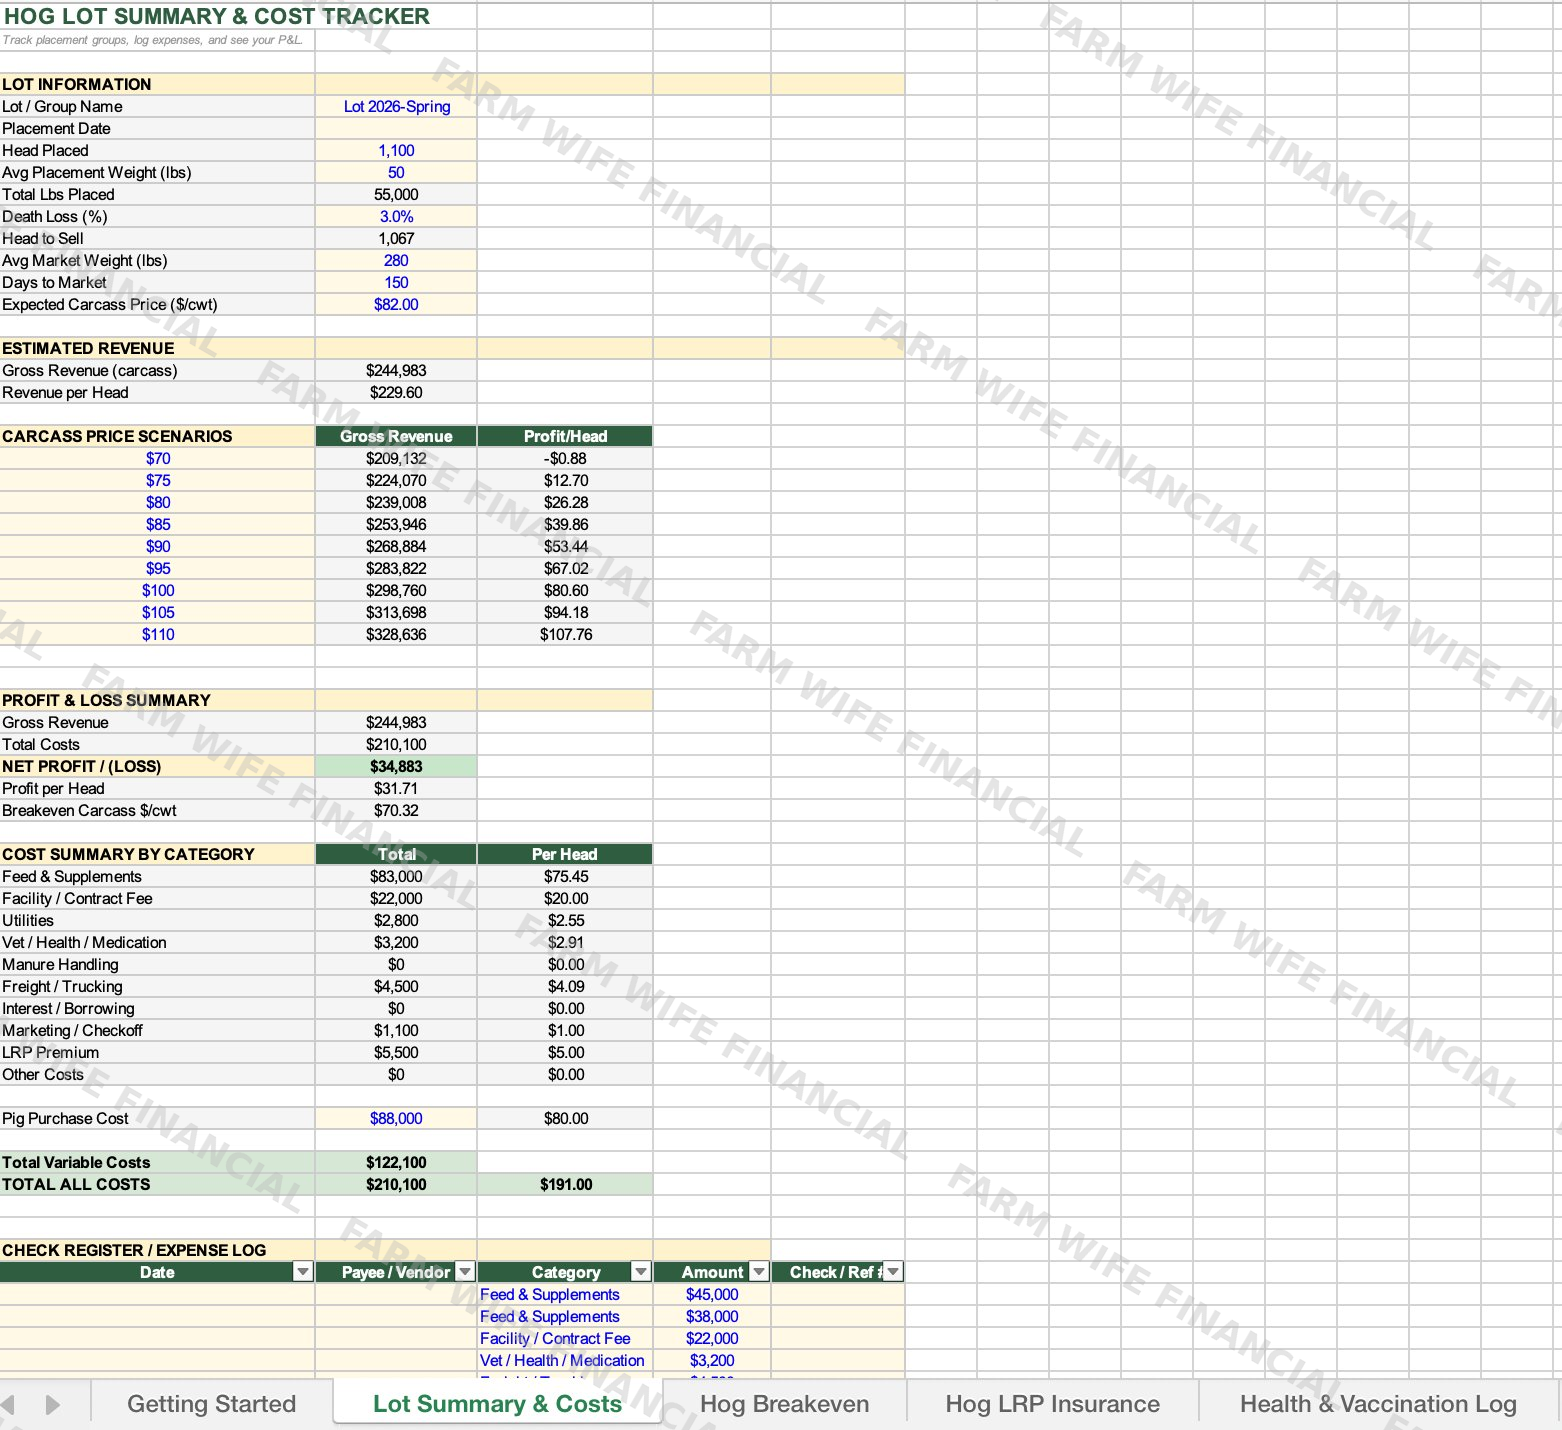Switch to the Getting Started tab
The width and height of the screenshot is (1562, 1430).
(211, 1404)
